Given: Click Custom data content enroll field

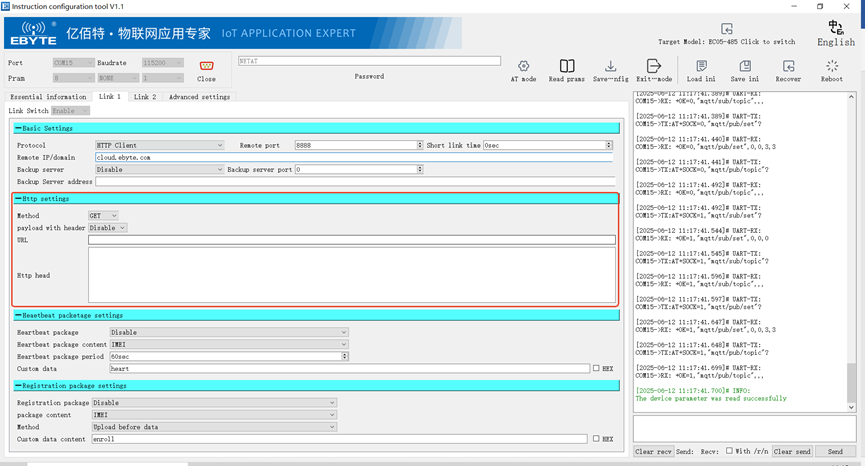Looking at the screenshot, I should 339,439.
